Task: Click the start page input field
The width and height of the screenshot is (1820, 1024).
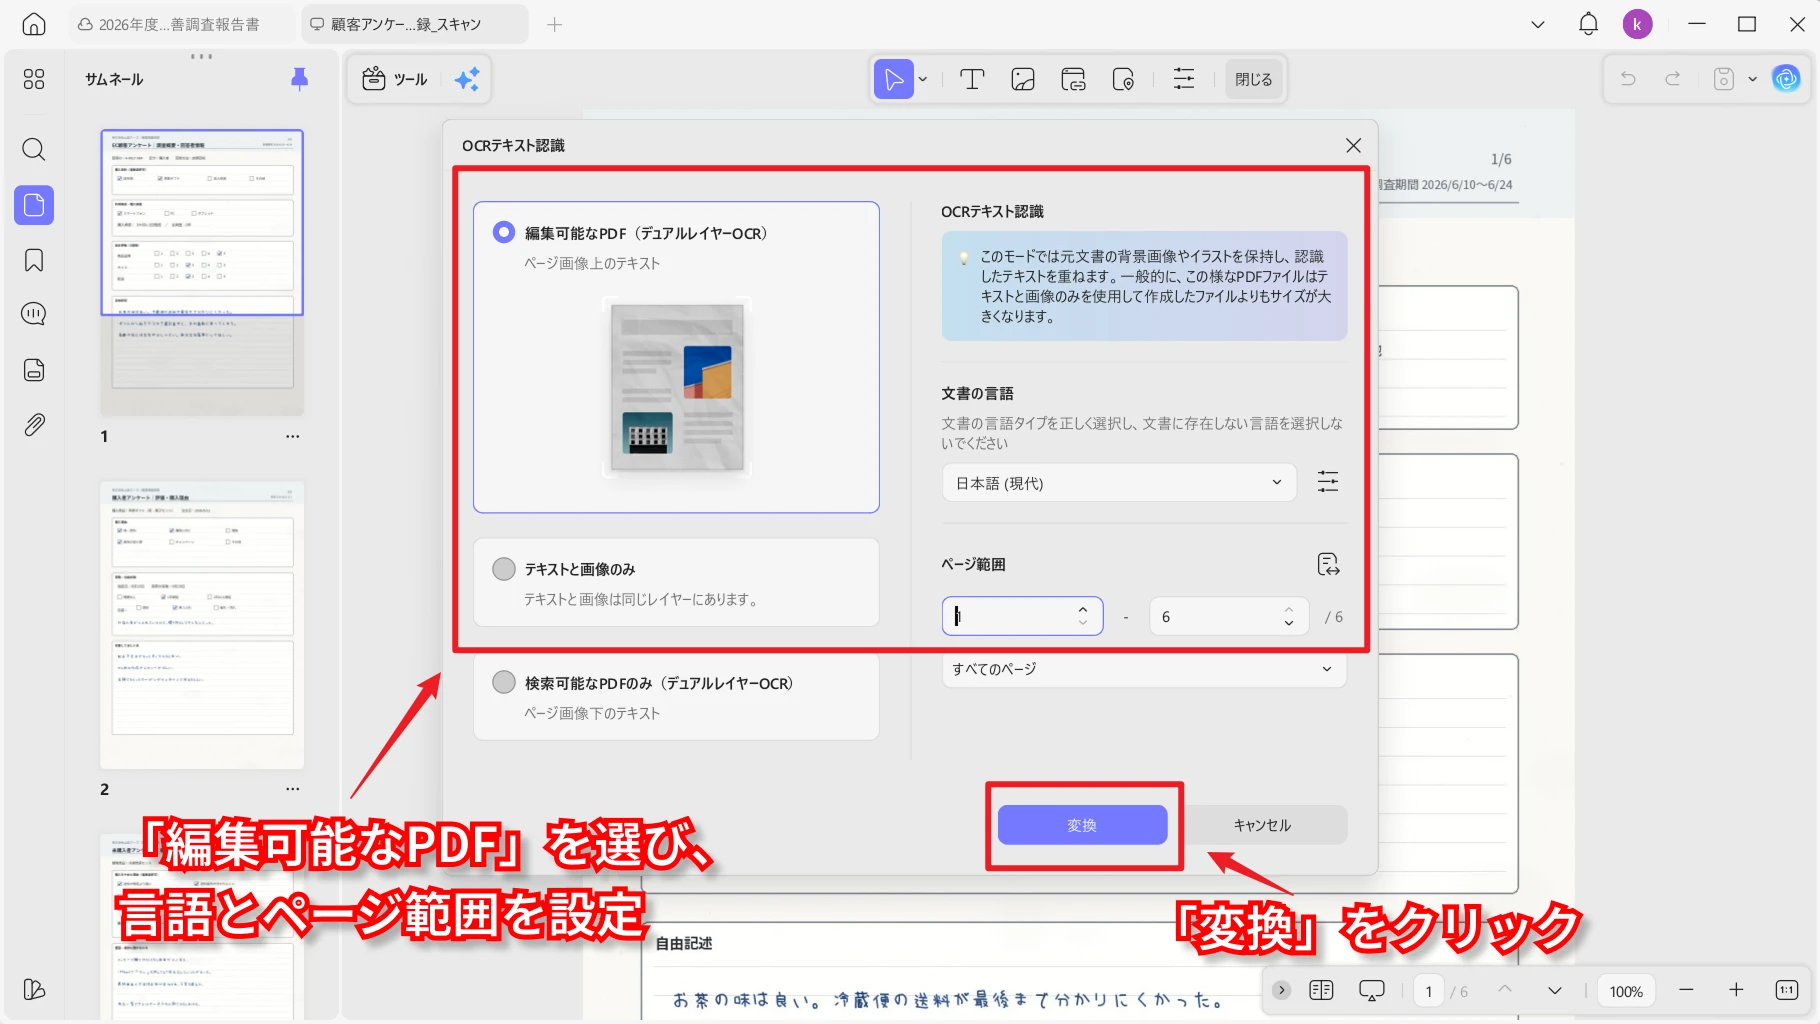Action: (x=1023, y=616)
